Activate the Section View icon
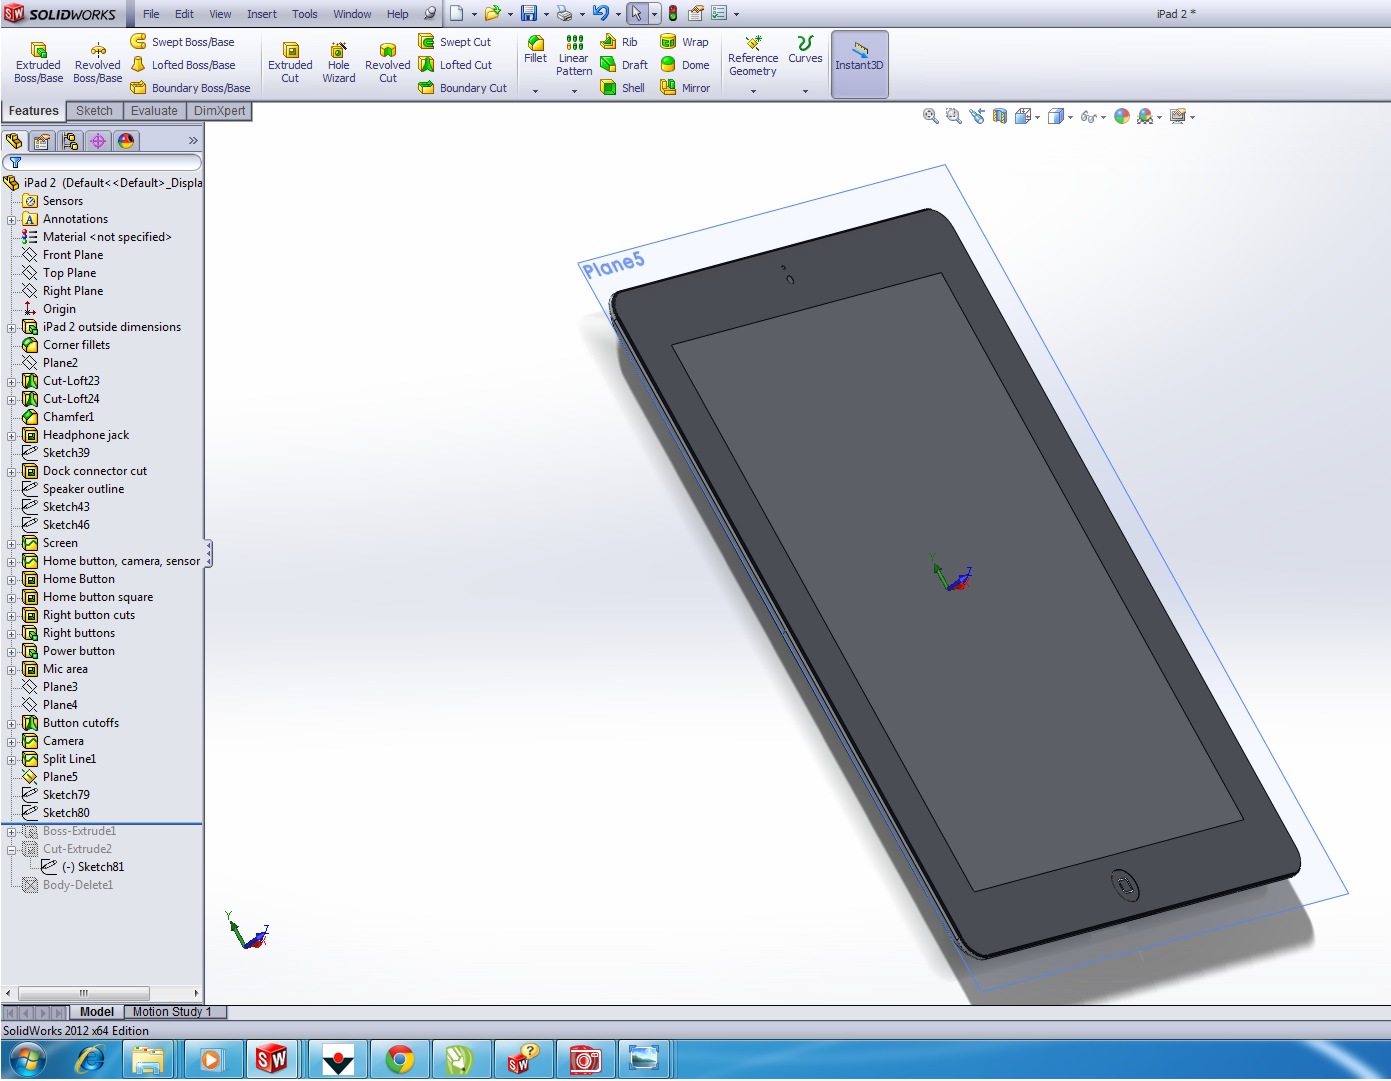 pos(1000,116)
